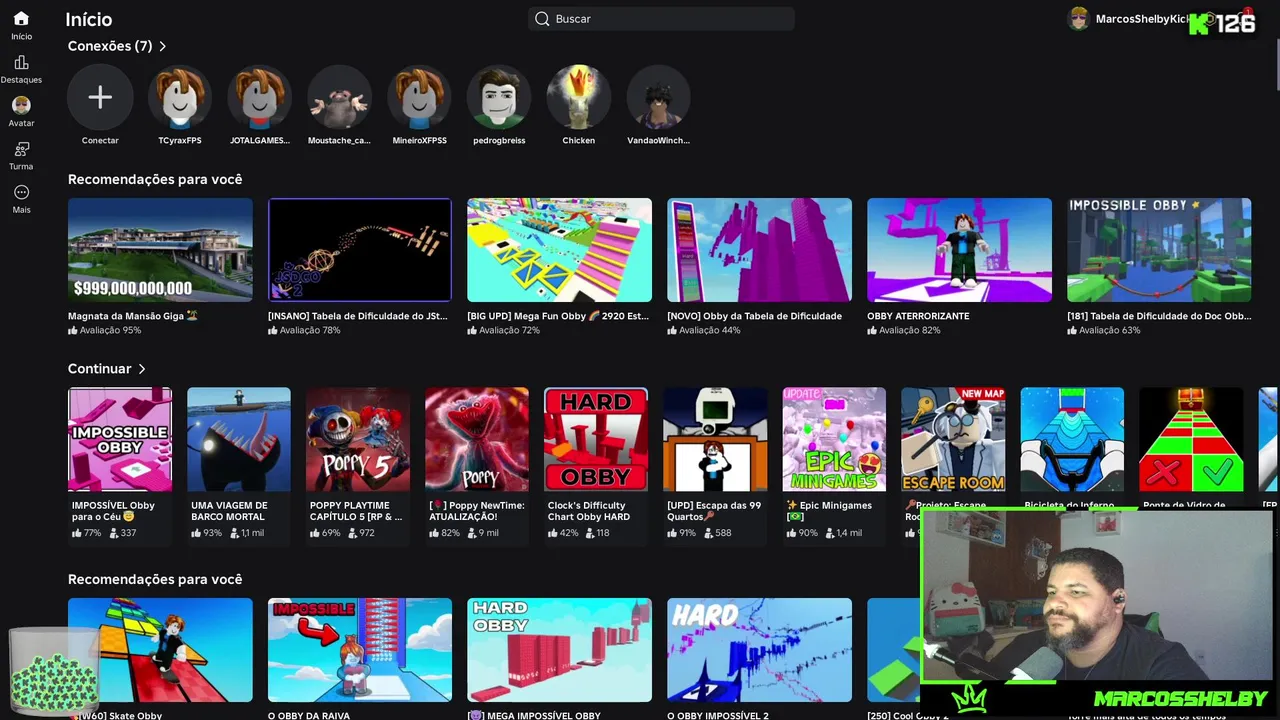This screenshot has width=1280, height=720.
Task: Open O OBBY IMPOSSÍVEL 2 thumbnail
Action: click(x=759, y=650)
